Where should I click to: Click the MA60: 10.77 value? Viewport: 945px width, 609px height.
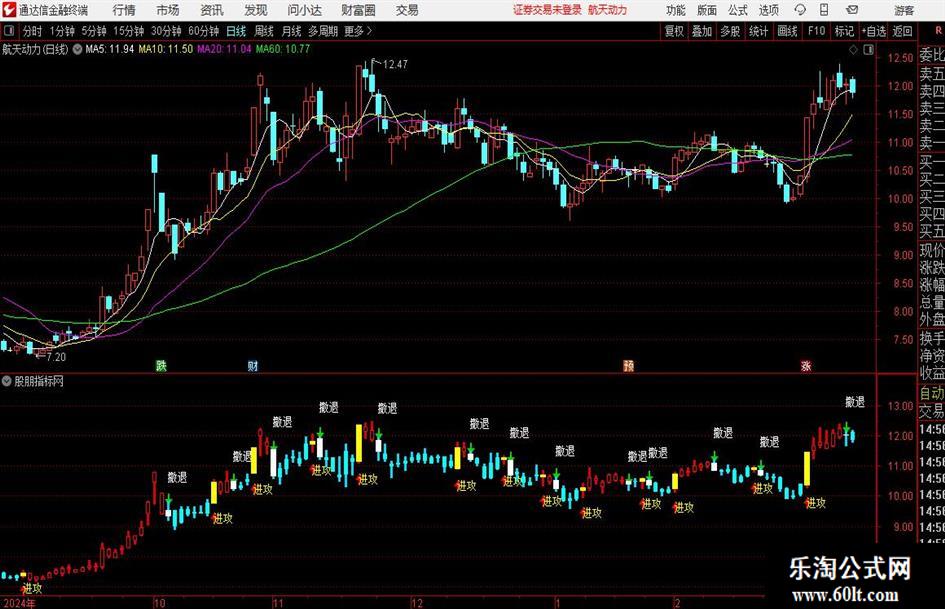[283, 49]
